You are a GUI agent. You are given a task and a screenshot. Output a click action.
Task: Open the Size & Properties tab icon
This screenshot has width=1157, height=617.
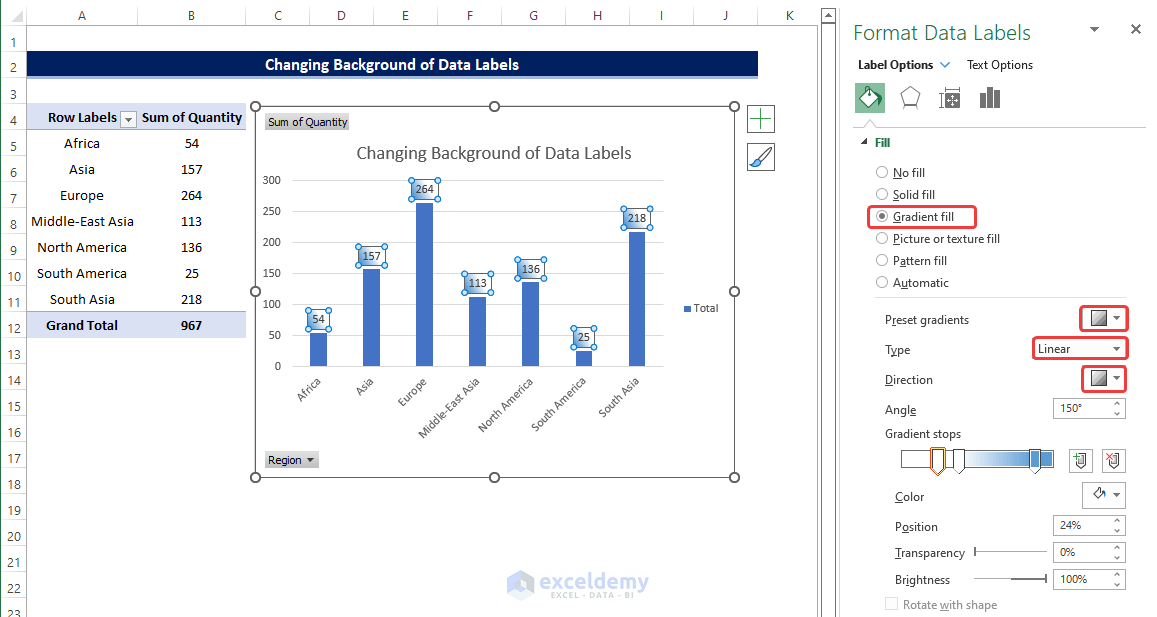click(x=949, y=98)
